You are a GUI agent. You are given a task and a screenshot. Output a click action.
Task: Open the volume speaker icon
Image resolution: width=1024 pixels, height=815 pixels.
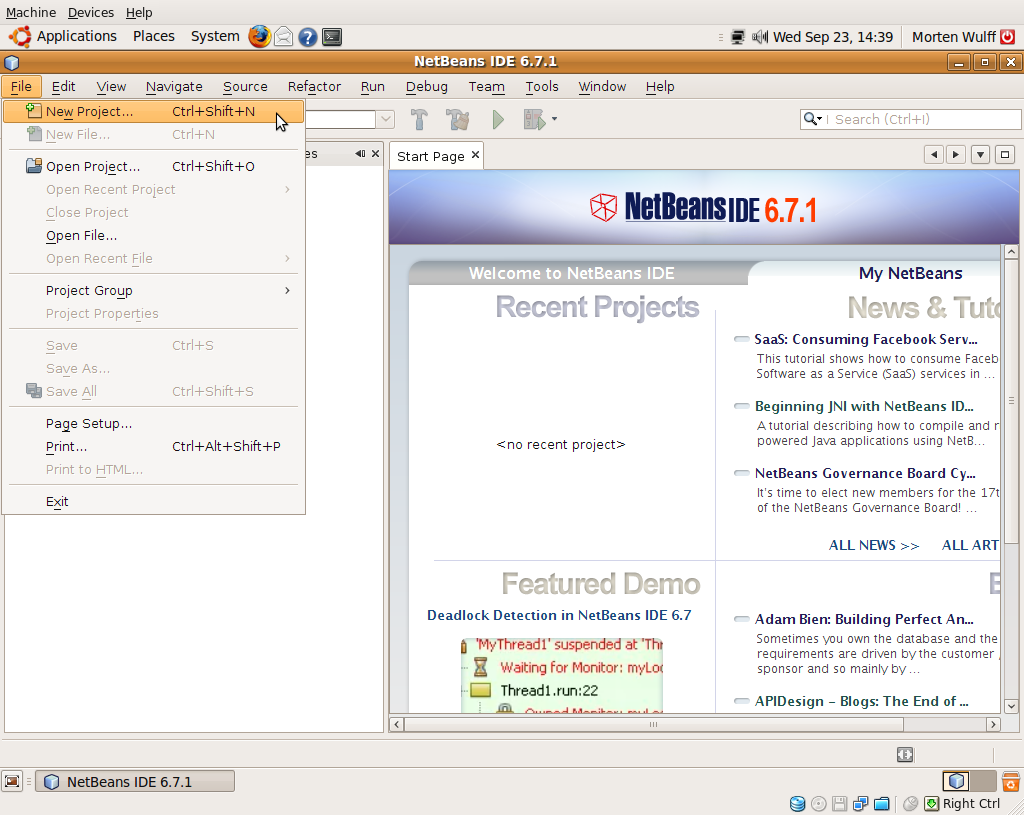(759, 37)
